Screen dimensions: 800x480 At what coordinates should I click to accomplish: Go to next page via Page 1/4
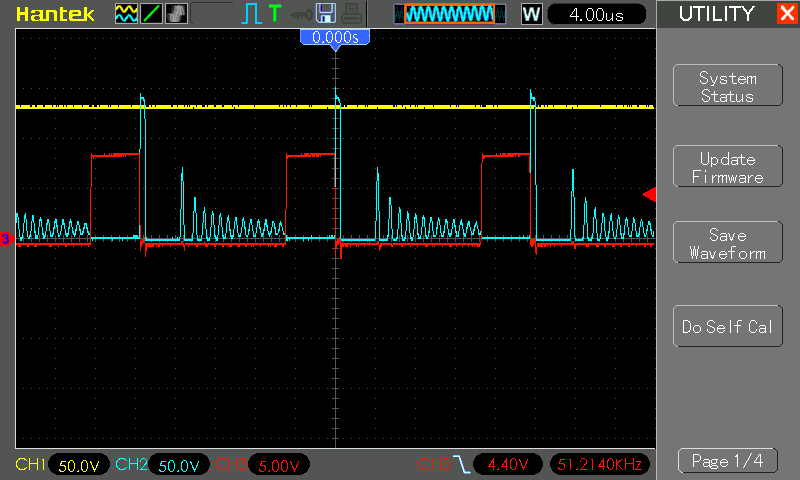click(x=728, y=461)
